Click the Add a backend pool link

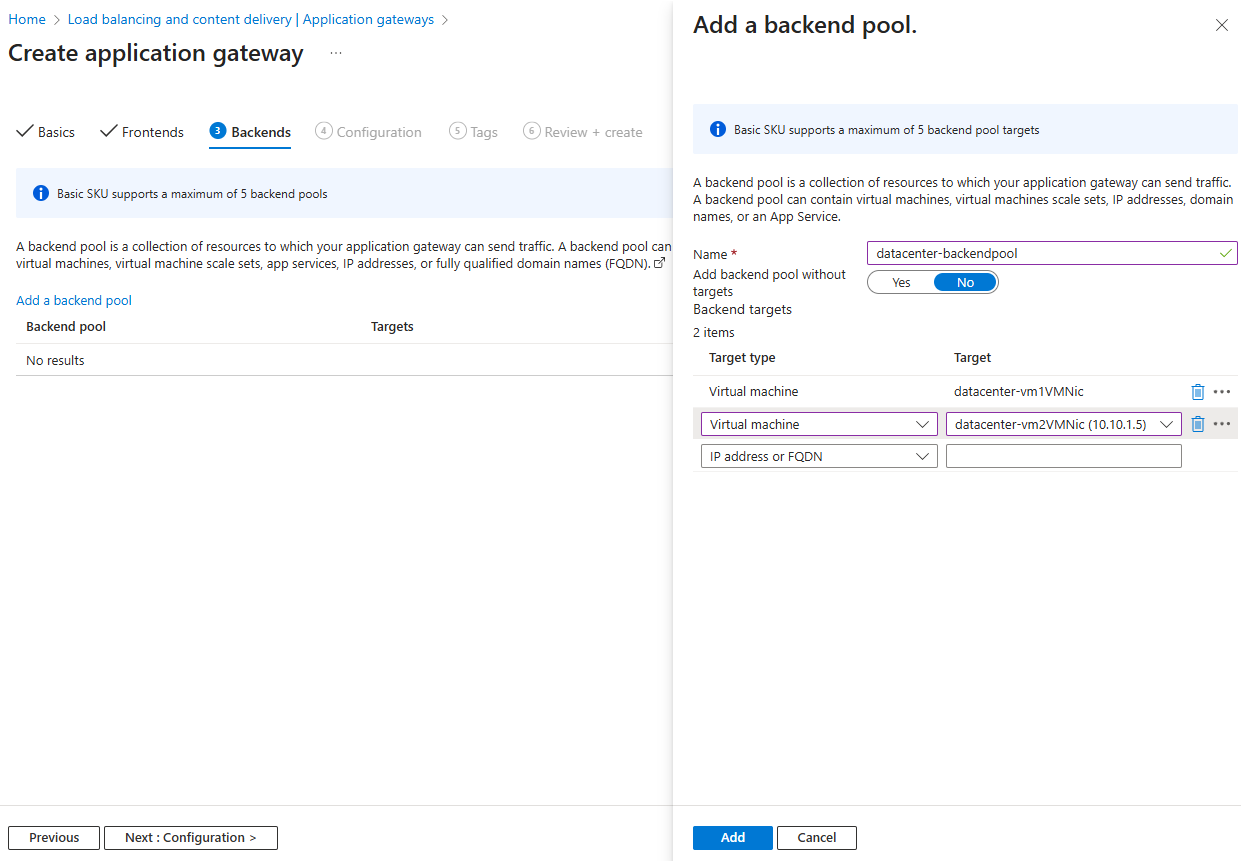(74, 300)
